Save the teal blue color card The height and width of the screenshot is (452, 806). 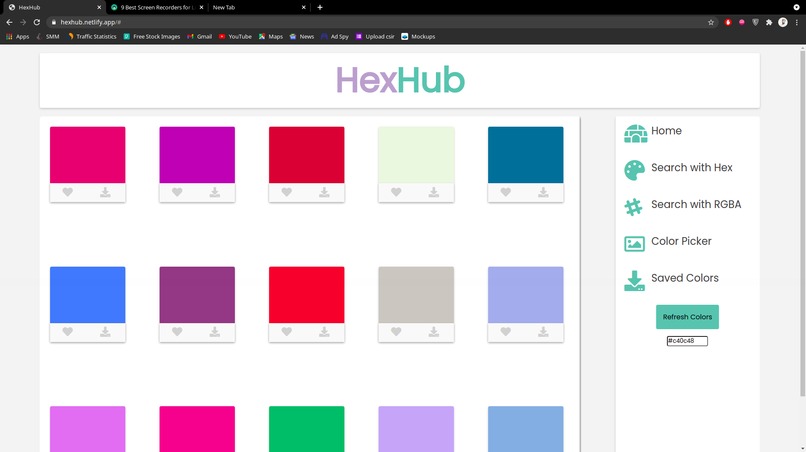point(543,192)
